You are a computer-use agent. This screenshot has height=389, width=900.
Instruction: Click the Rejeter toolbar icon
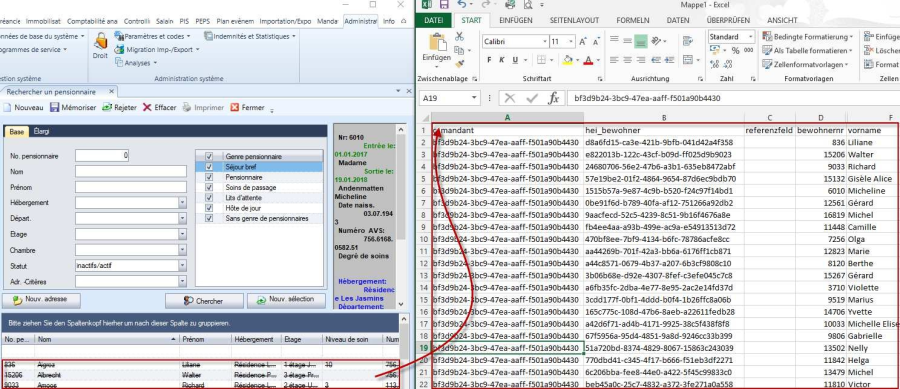(107, 107)
